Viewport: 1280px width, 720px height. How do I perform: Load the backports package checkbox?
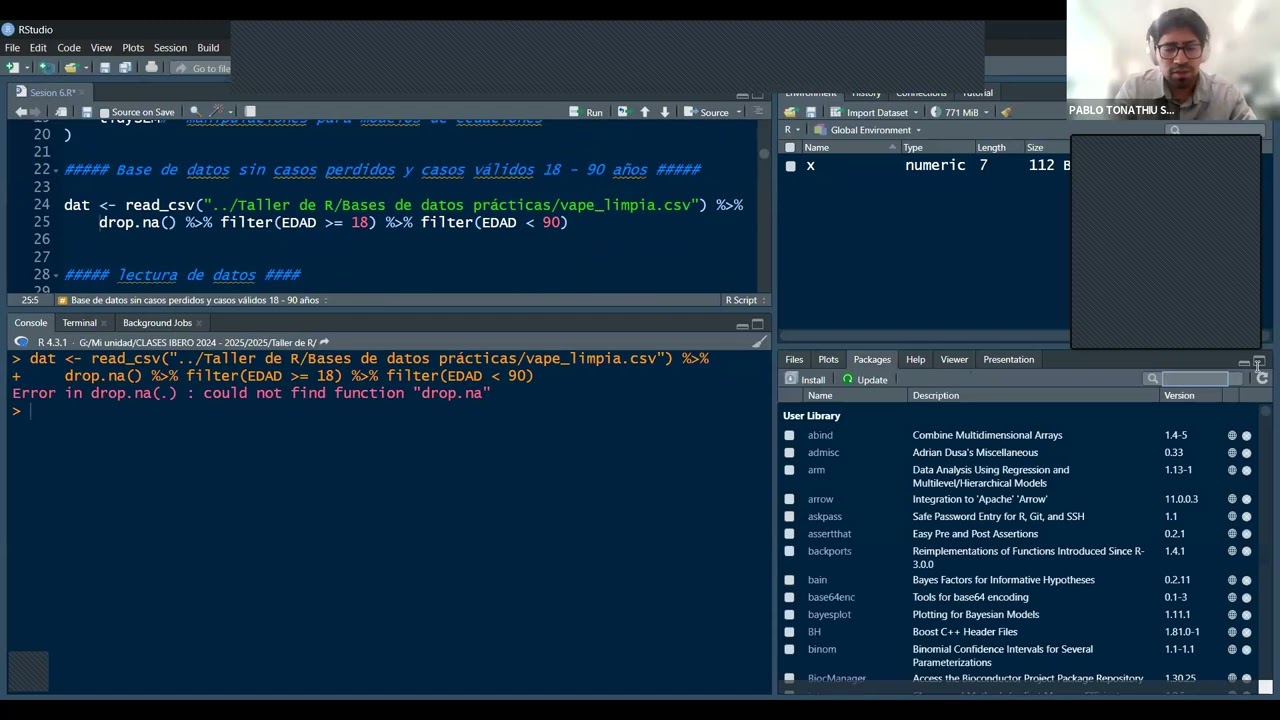[x=789, y=551]
